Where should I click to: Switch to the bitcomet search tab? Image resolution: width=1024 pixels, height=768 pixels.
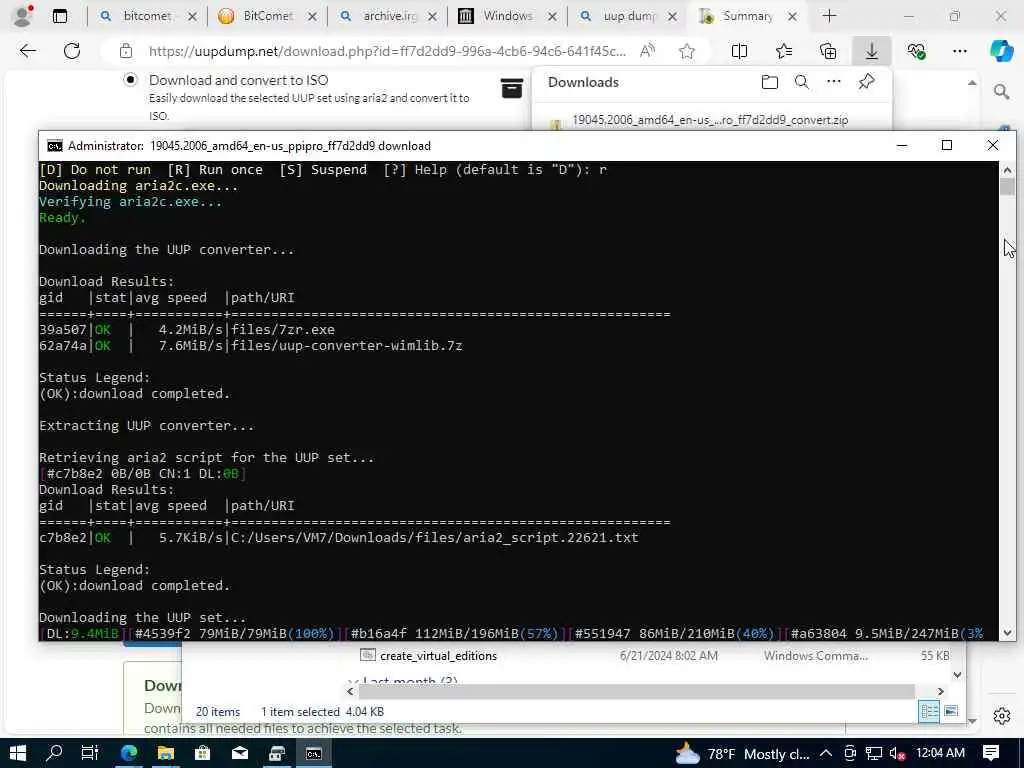click(148, 16)
